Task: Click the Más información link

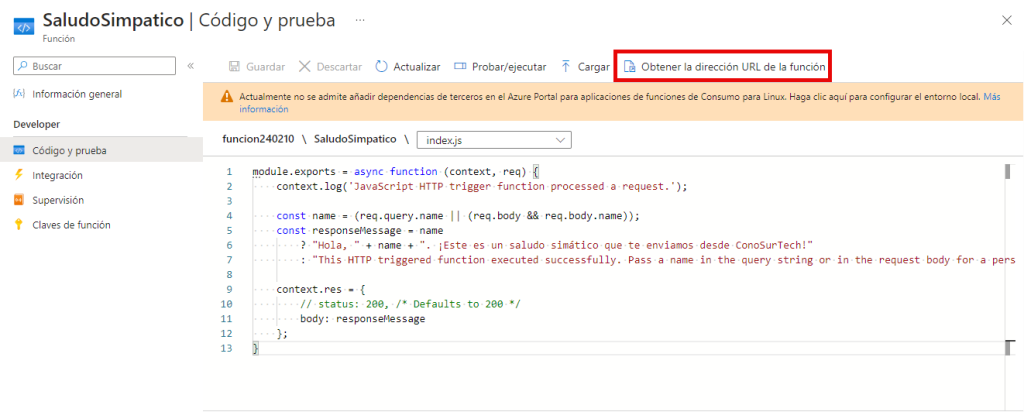Action: point(990,97)
